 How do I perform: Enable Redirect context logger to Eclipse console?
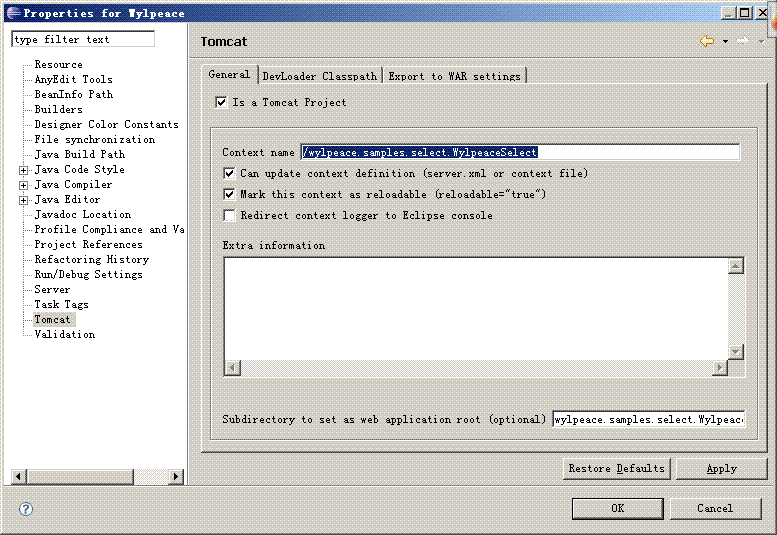tap(229, 215)
